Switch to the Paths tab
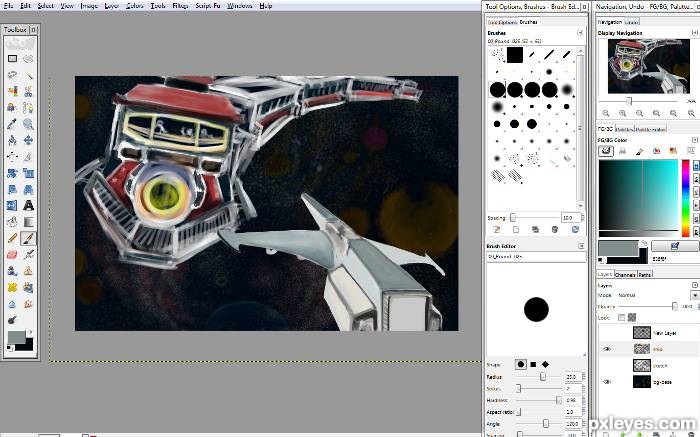The image size is (700, 437). (x=645, y=275)
